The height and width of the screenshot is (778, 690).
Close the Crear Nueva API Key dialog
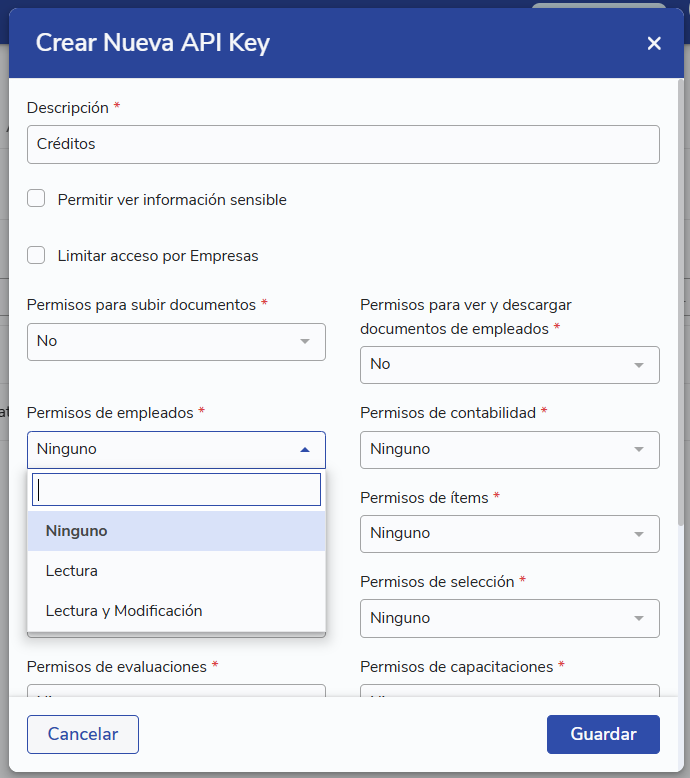(x=654, y=43)
